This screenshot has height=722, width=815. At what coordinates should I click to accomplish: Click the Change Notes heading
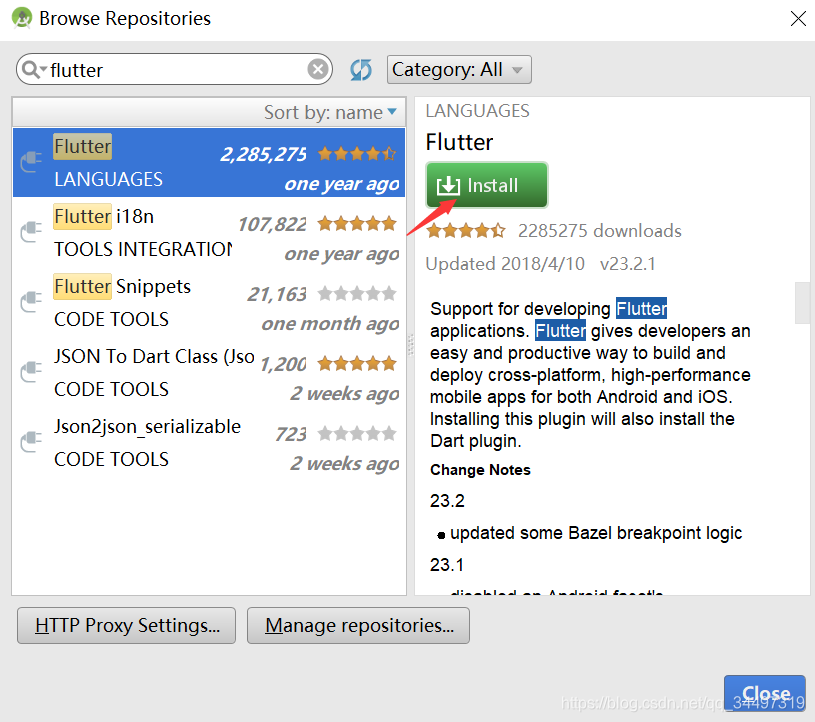480,470
